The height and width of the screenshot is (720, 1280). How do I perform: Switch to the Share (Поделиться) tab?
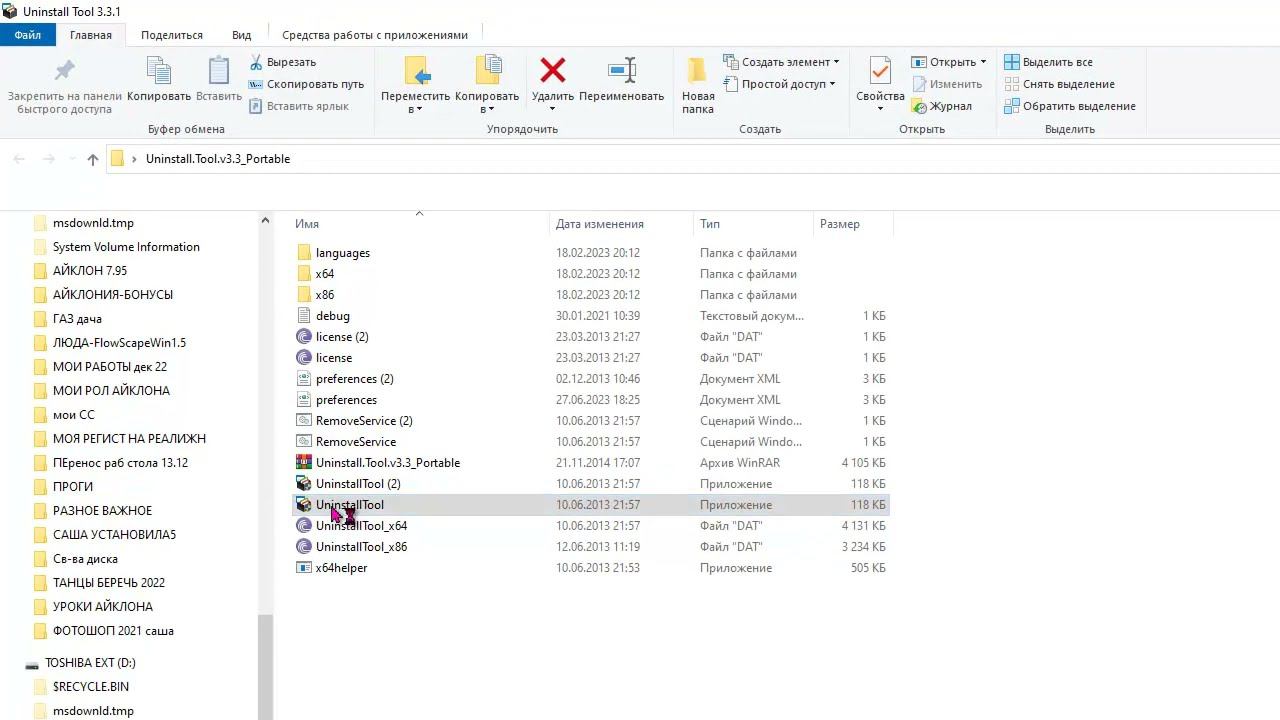(172, 35)
